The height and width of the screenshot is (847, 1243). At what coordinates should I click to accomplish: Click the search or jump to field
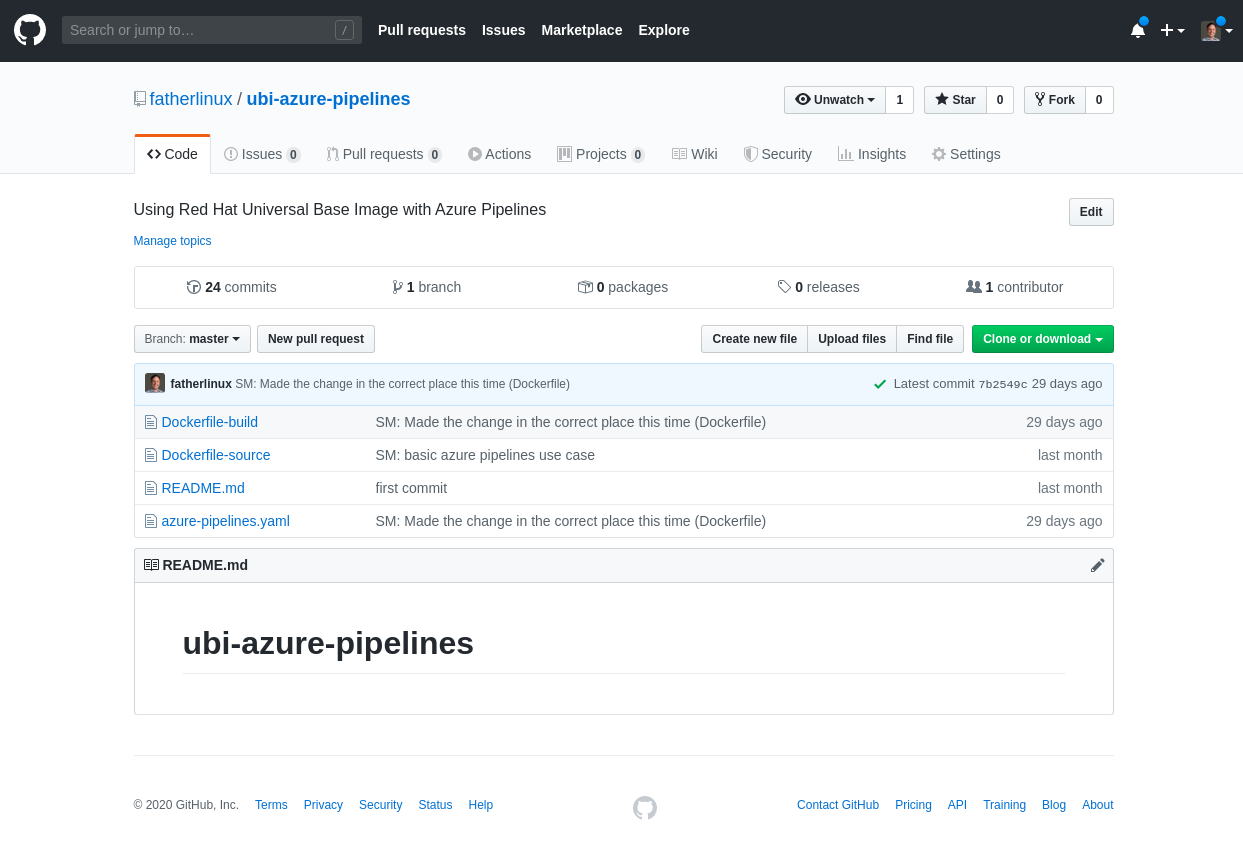[x=200, y=30]
